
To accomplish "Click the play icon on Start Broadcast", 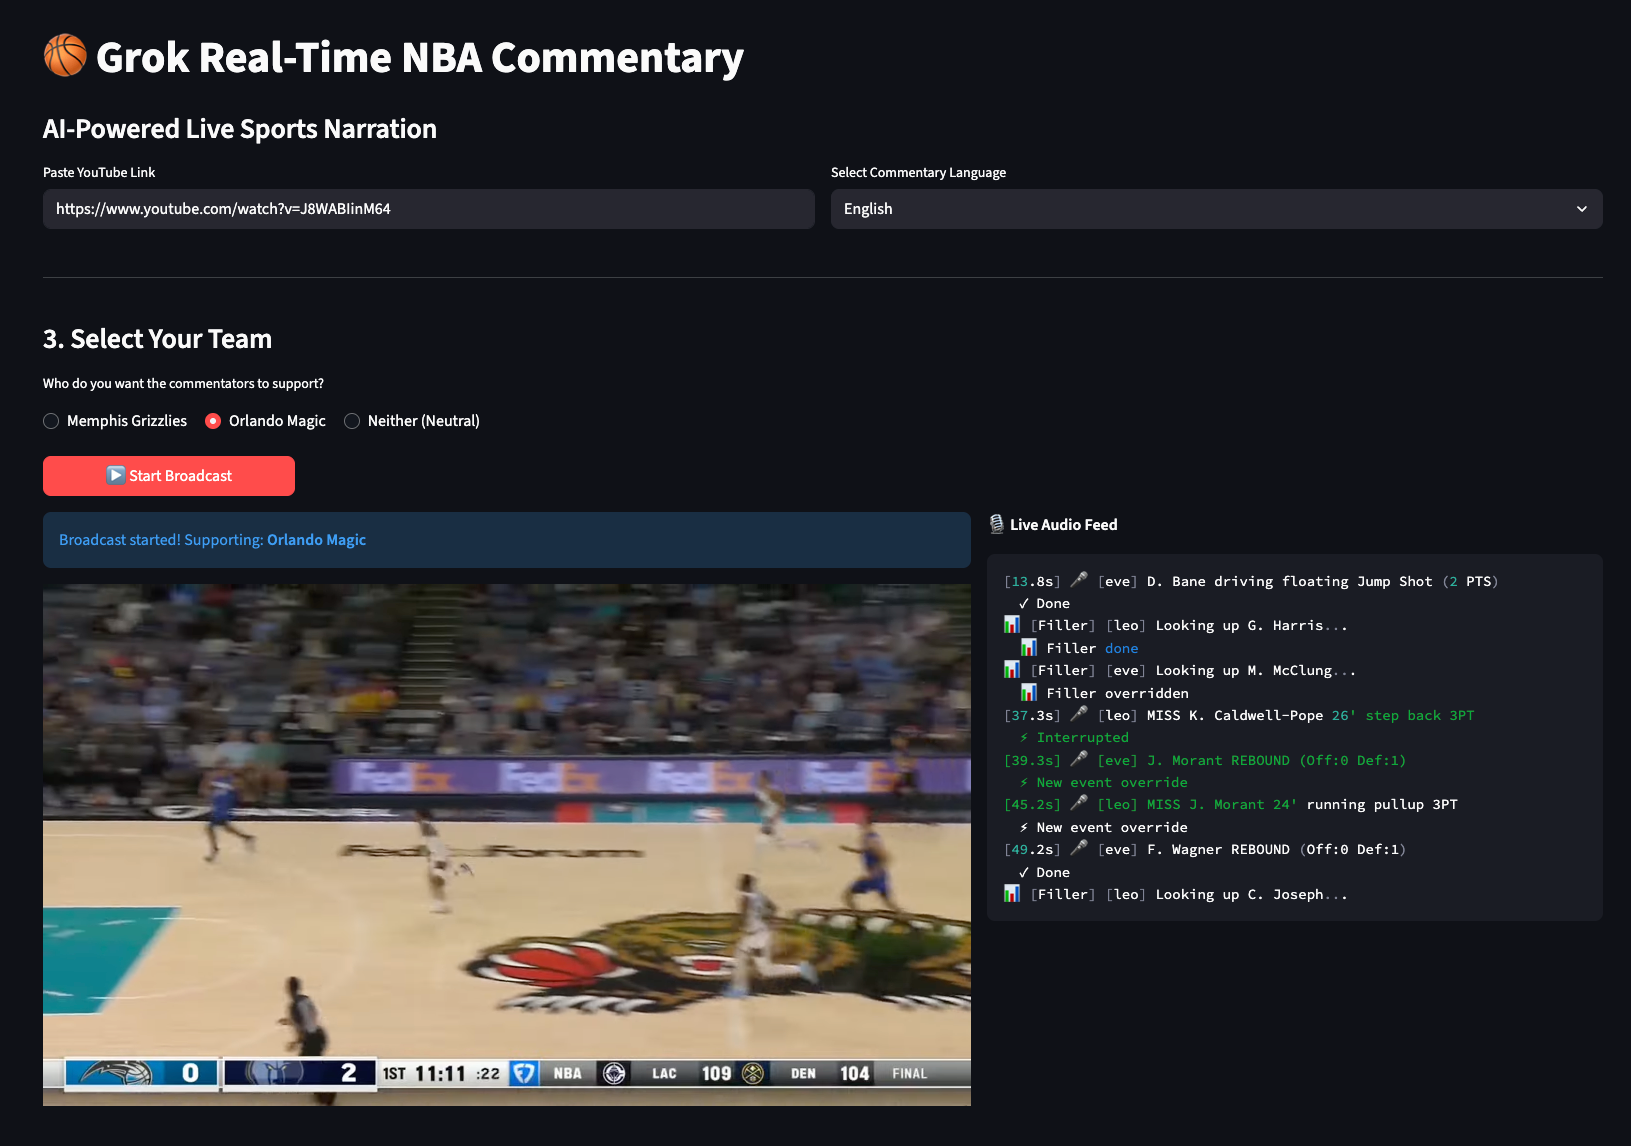I will tap(116, 475).
